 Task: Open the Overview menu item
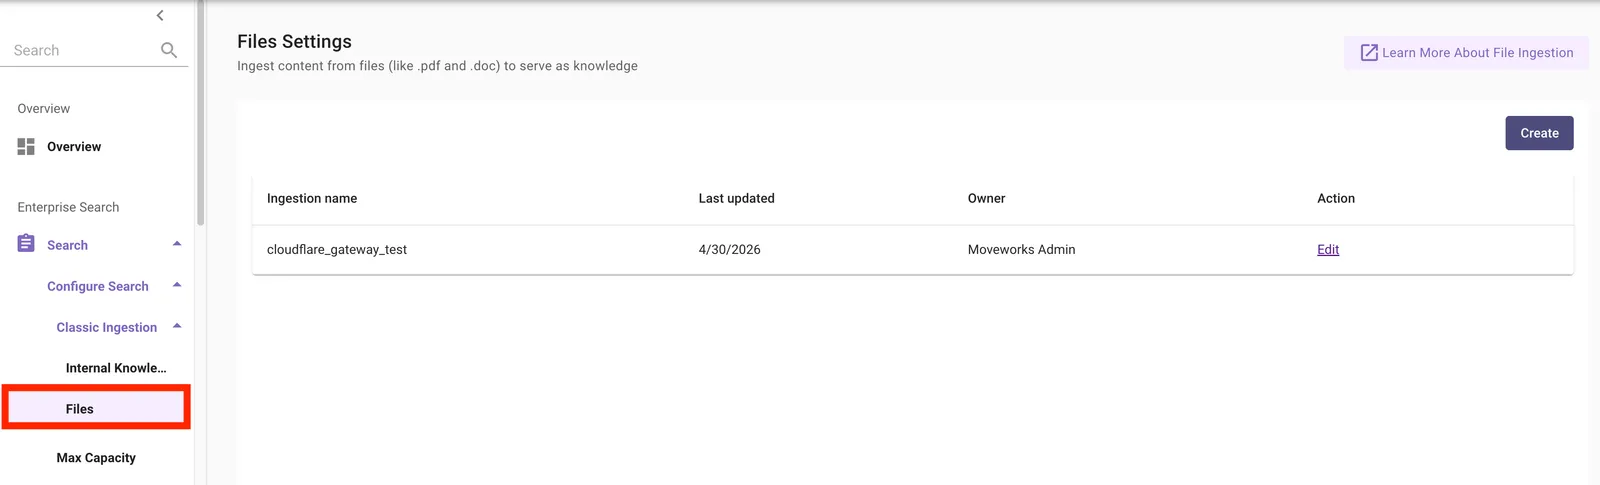coord(74,147)
